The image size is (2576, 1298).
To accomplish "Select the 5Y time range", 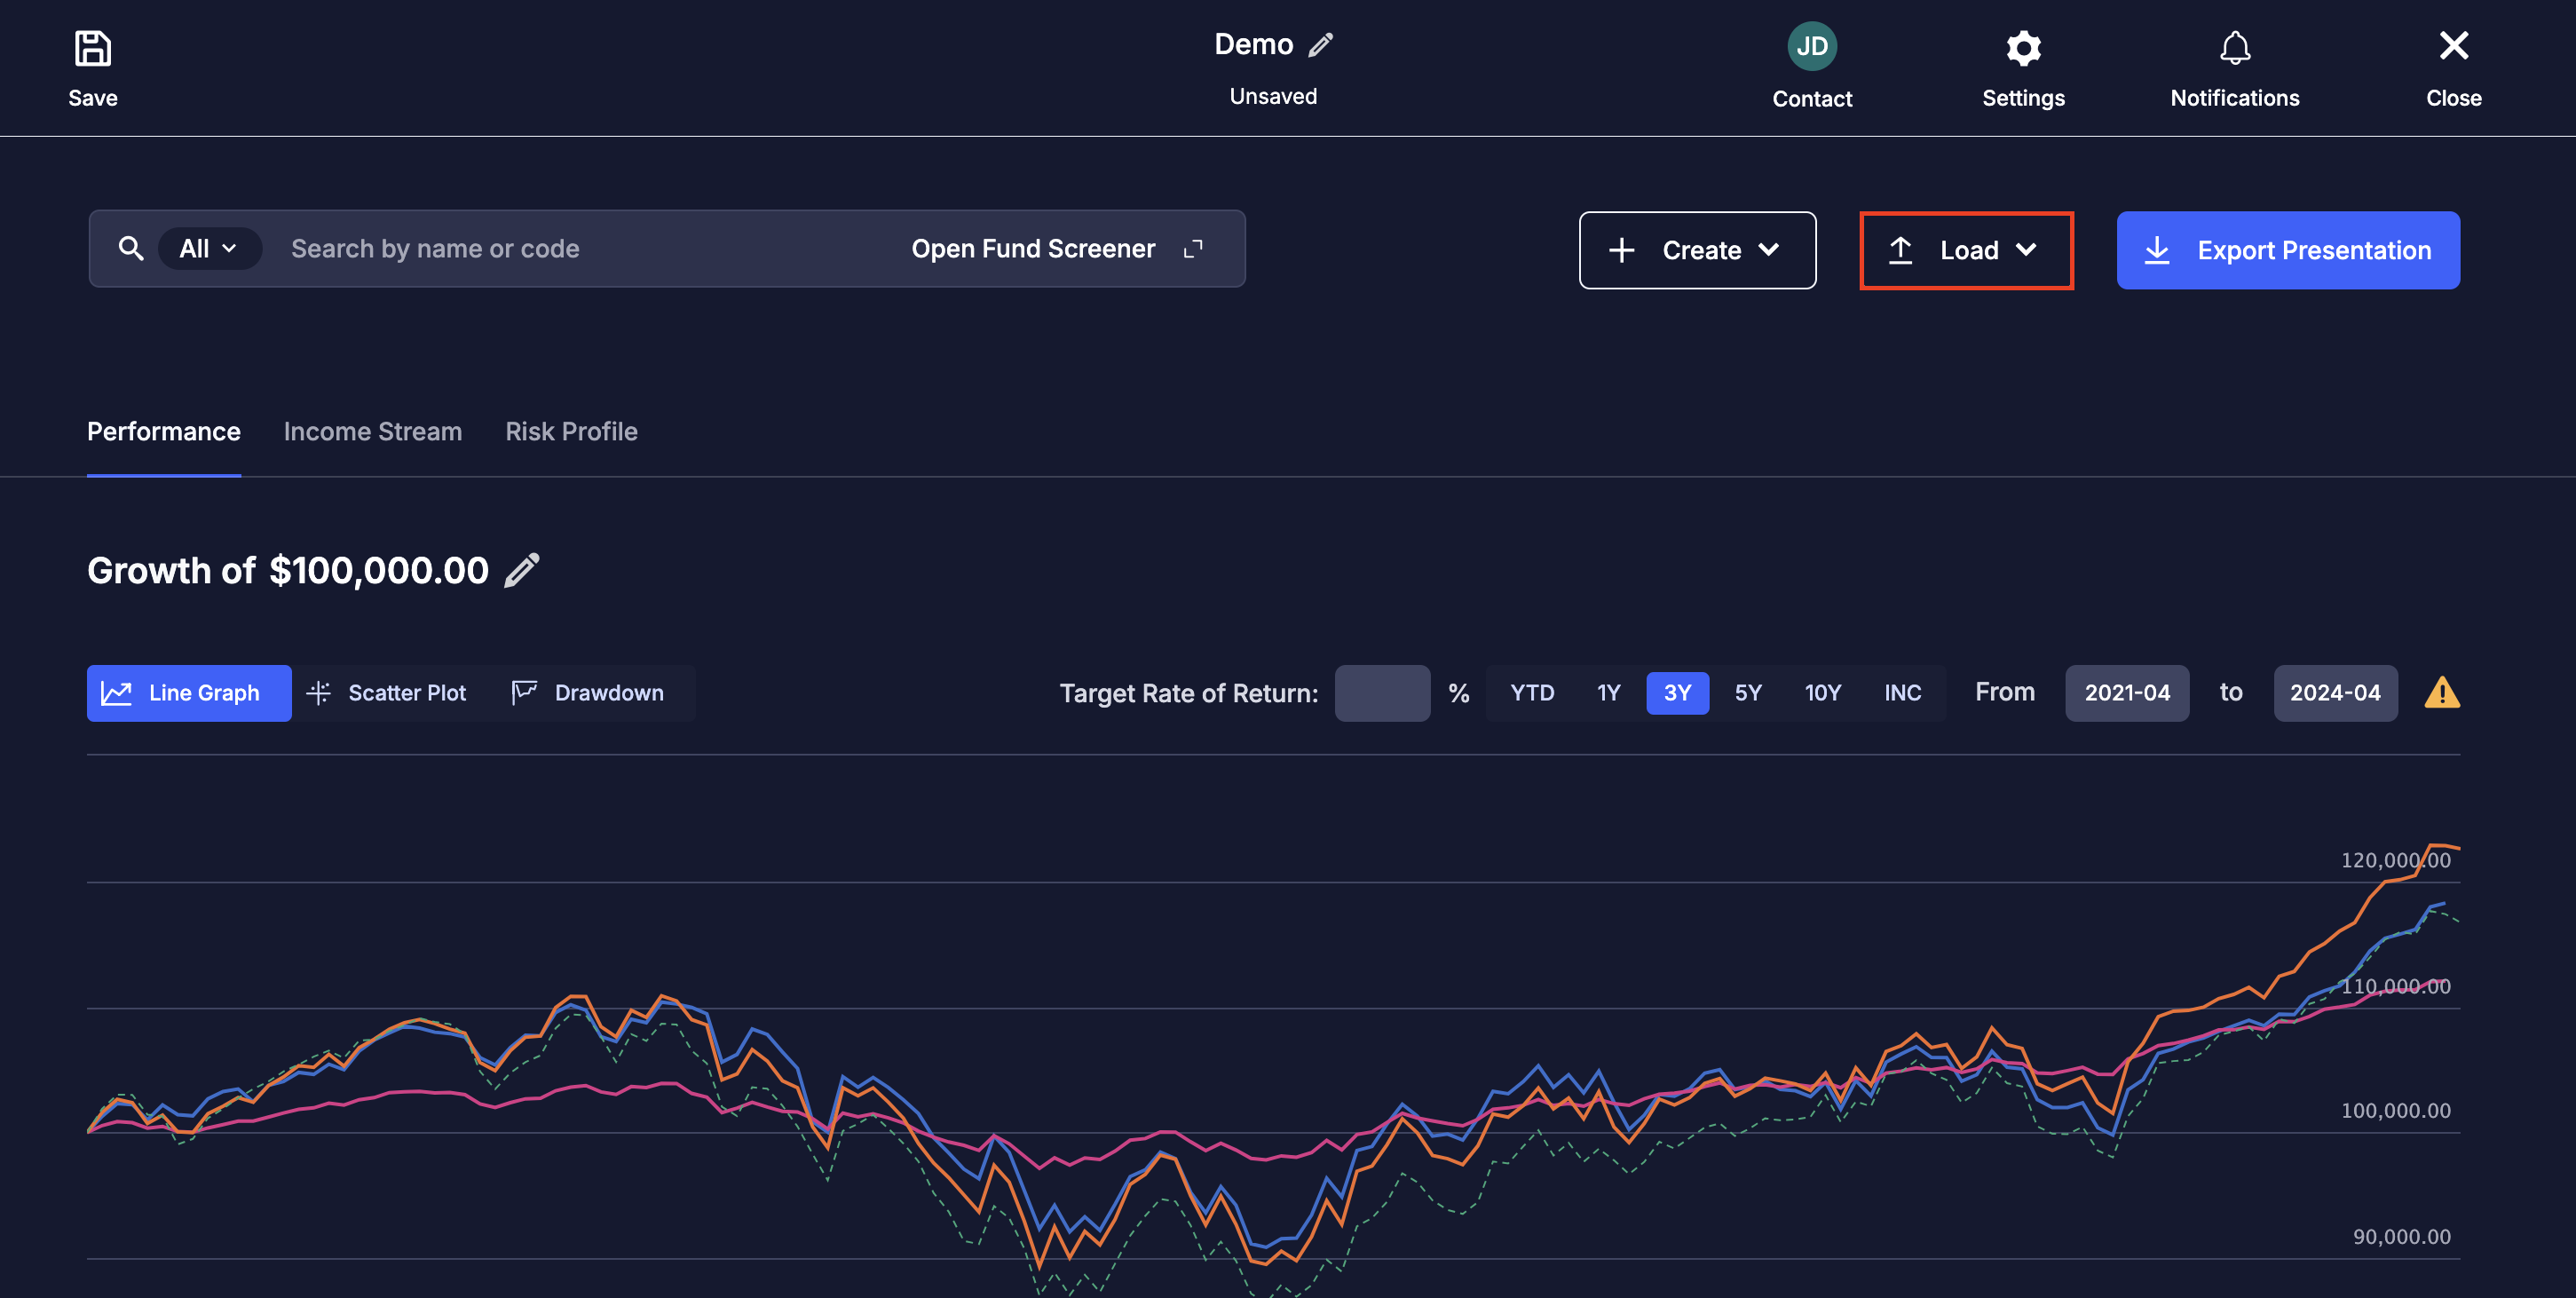I will coord(1747,692).
